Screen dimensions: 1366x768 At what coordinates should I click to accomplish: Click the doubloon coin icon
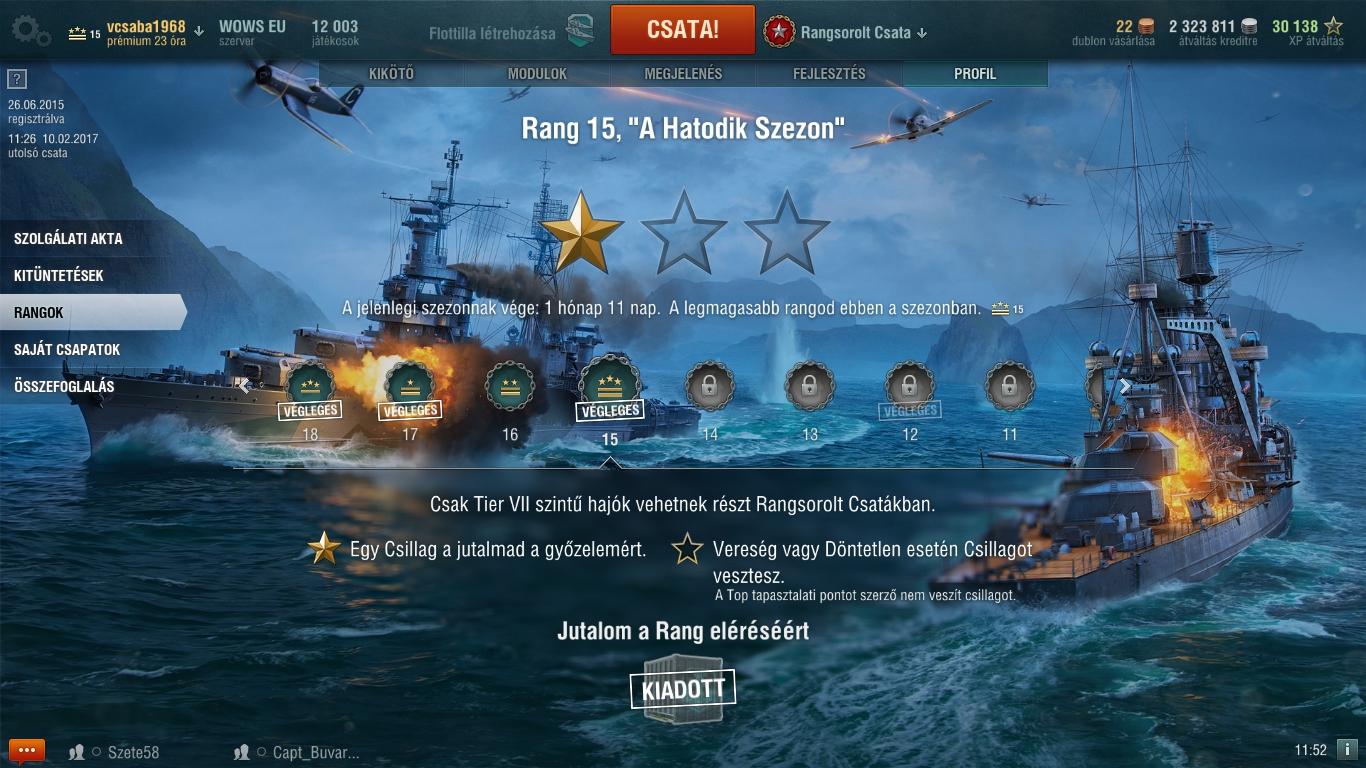click(1145, 27)
